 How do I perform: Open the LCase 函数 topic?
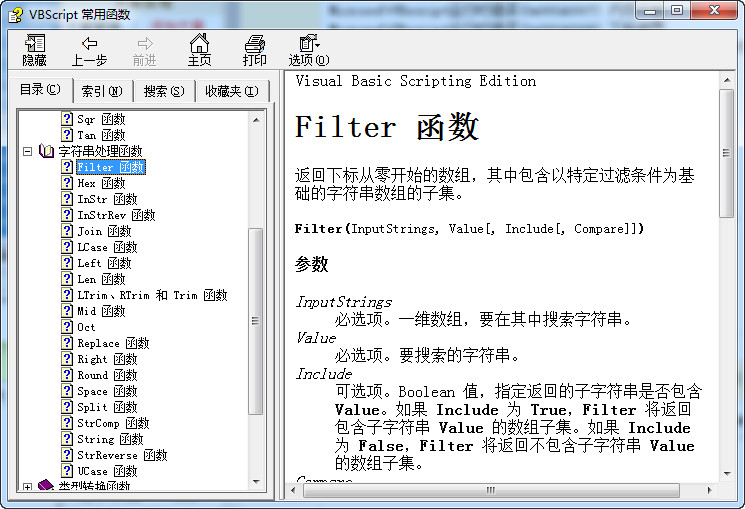coord(107,247)
